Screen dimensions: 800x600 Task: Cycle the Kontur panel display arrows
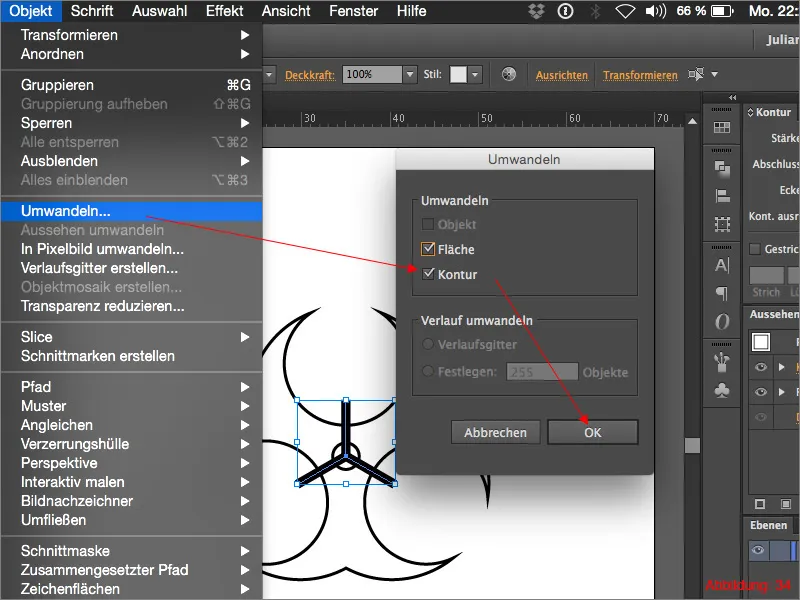point(750,112)
